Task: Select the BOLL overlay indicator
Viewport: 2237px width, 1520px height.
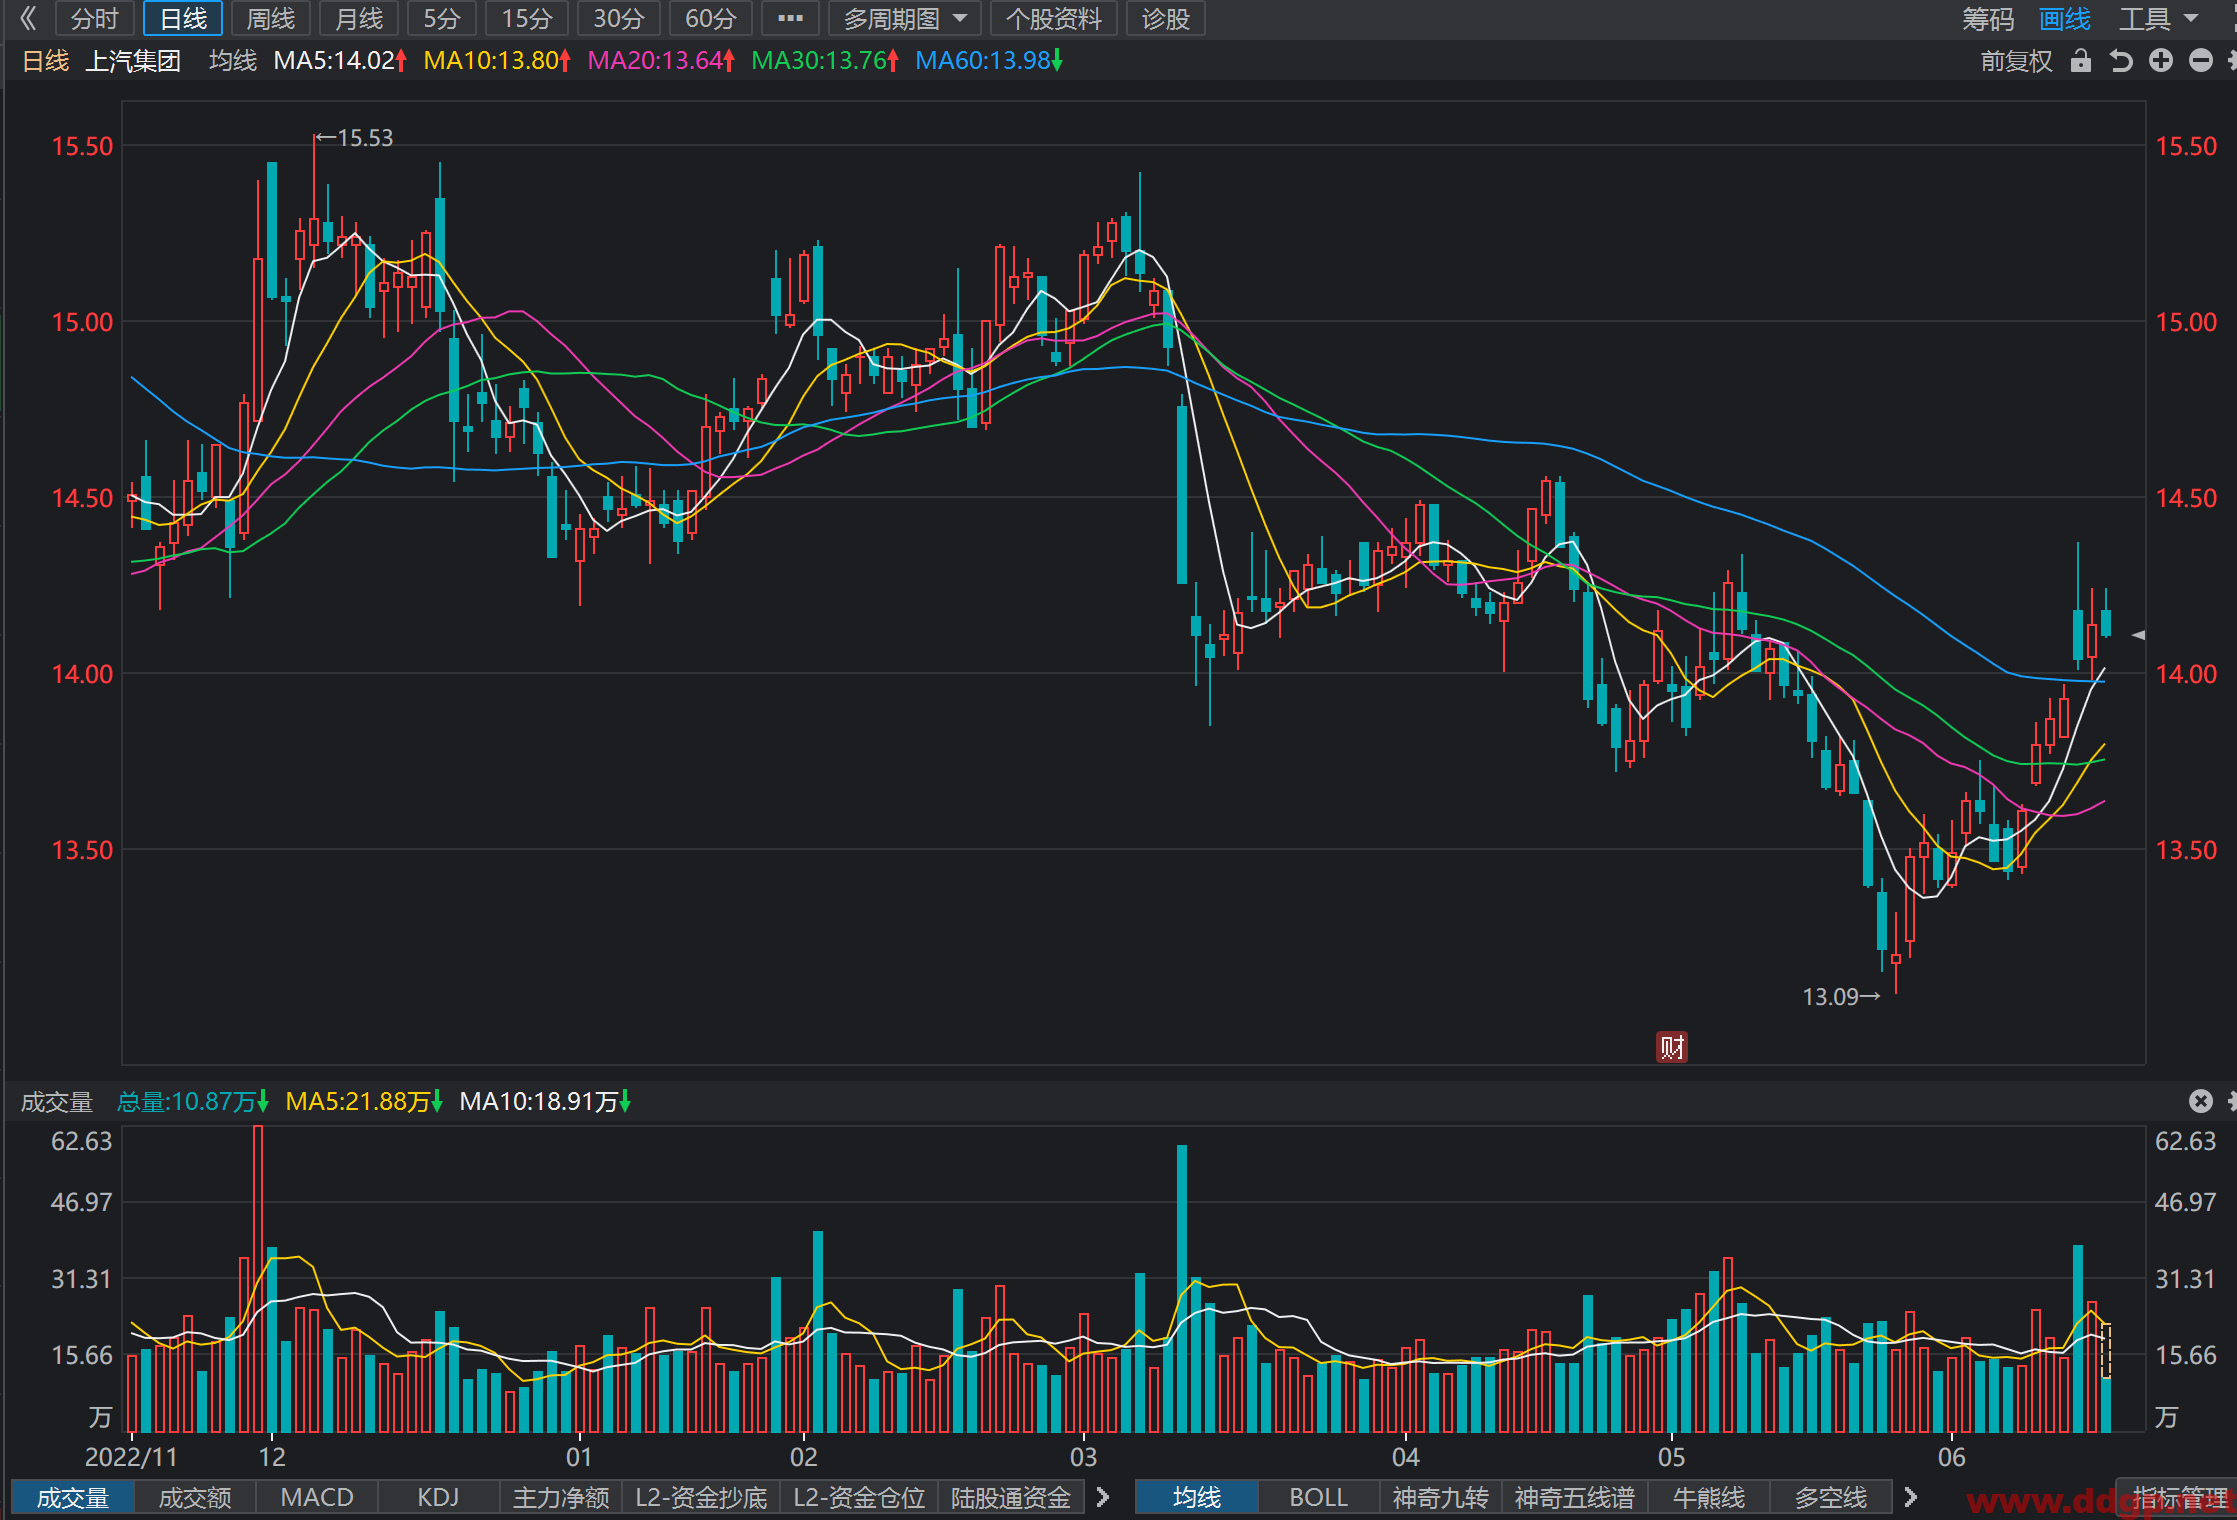Action: click(x=1319, y=1497)
